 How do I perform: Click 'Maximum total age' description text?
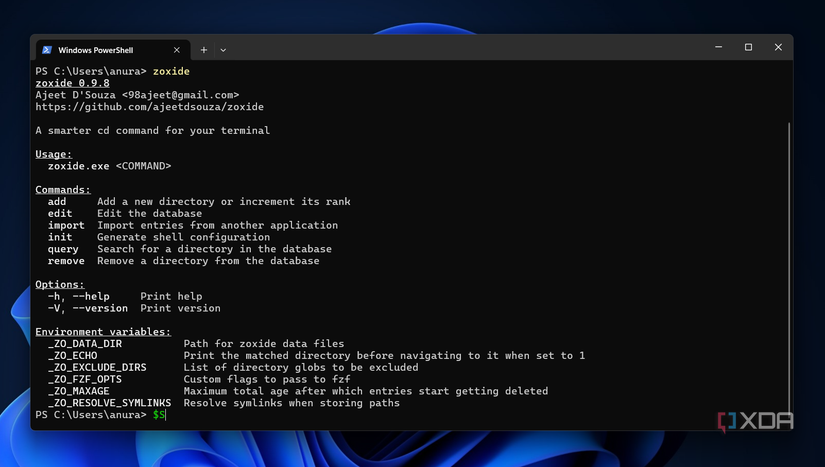[366, 391]
